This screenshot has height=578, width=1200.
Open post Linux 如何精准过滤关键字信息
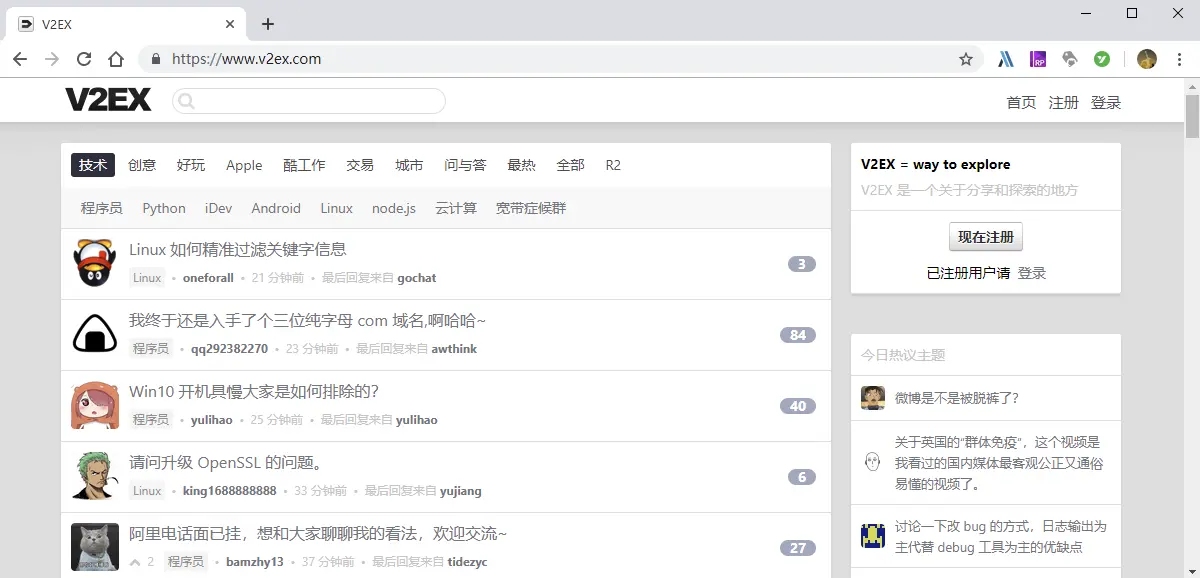(238, 249)
